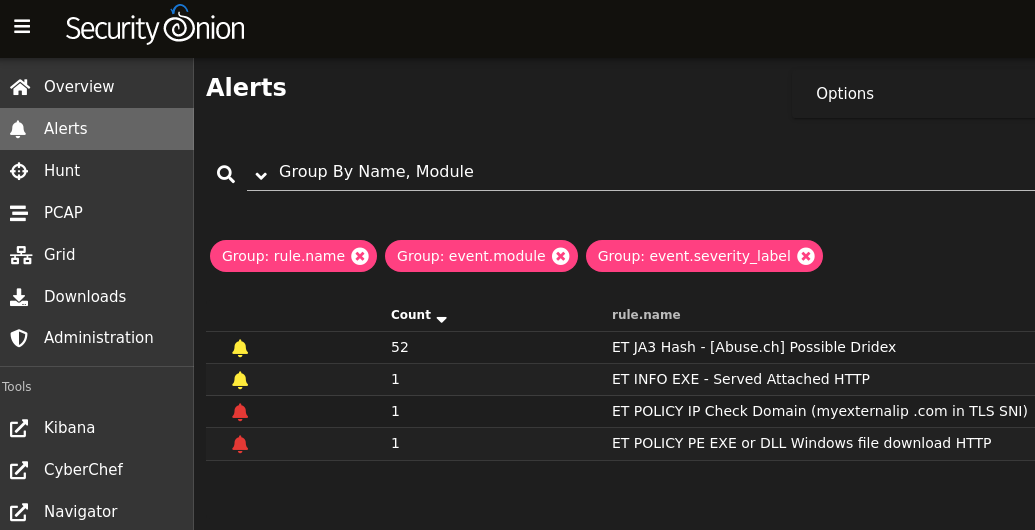Click red bell for PE EXE download alert

(x=240, y=444)
